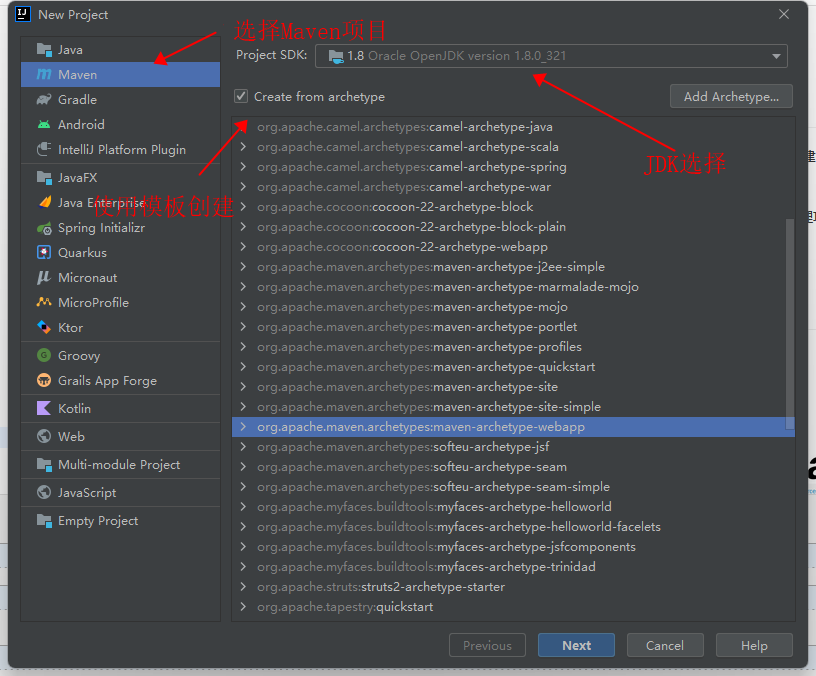Select the Ktor icon
Image resolution: width=816 pixels, height=676 pixels.
44,328
